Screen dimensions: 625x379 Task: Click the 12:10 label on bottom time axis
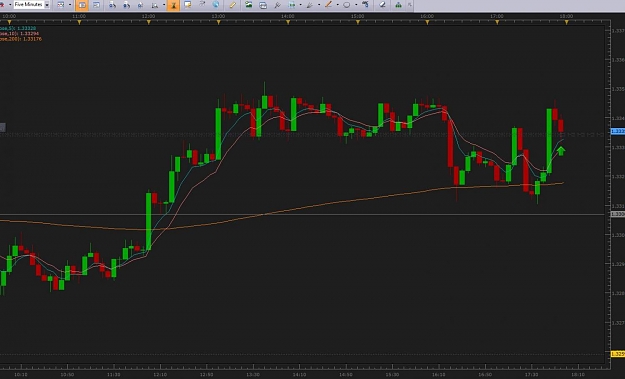(x=160, y=375)
